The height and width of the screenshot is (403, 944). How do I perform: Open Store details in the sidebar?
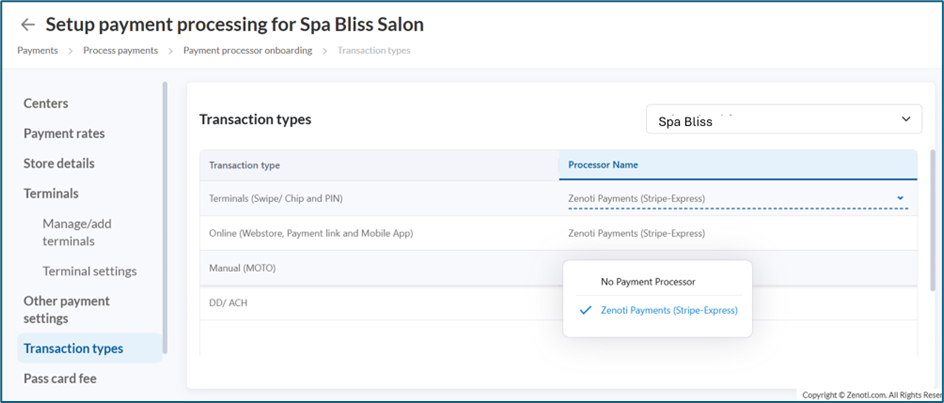tap(59, 163)
